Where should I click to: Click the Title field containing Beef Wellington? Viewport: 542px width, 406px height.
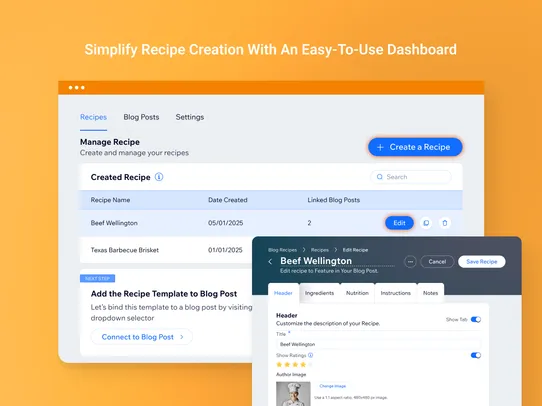[x=379, y=344]
